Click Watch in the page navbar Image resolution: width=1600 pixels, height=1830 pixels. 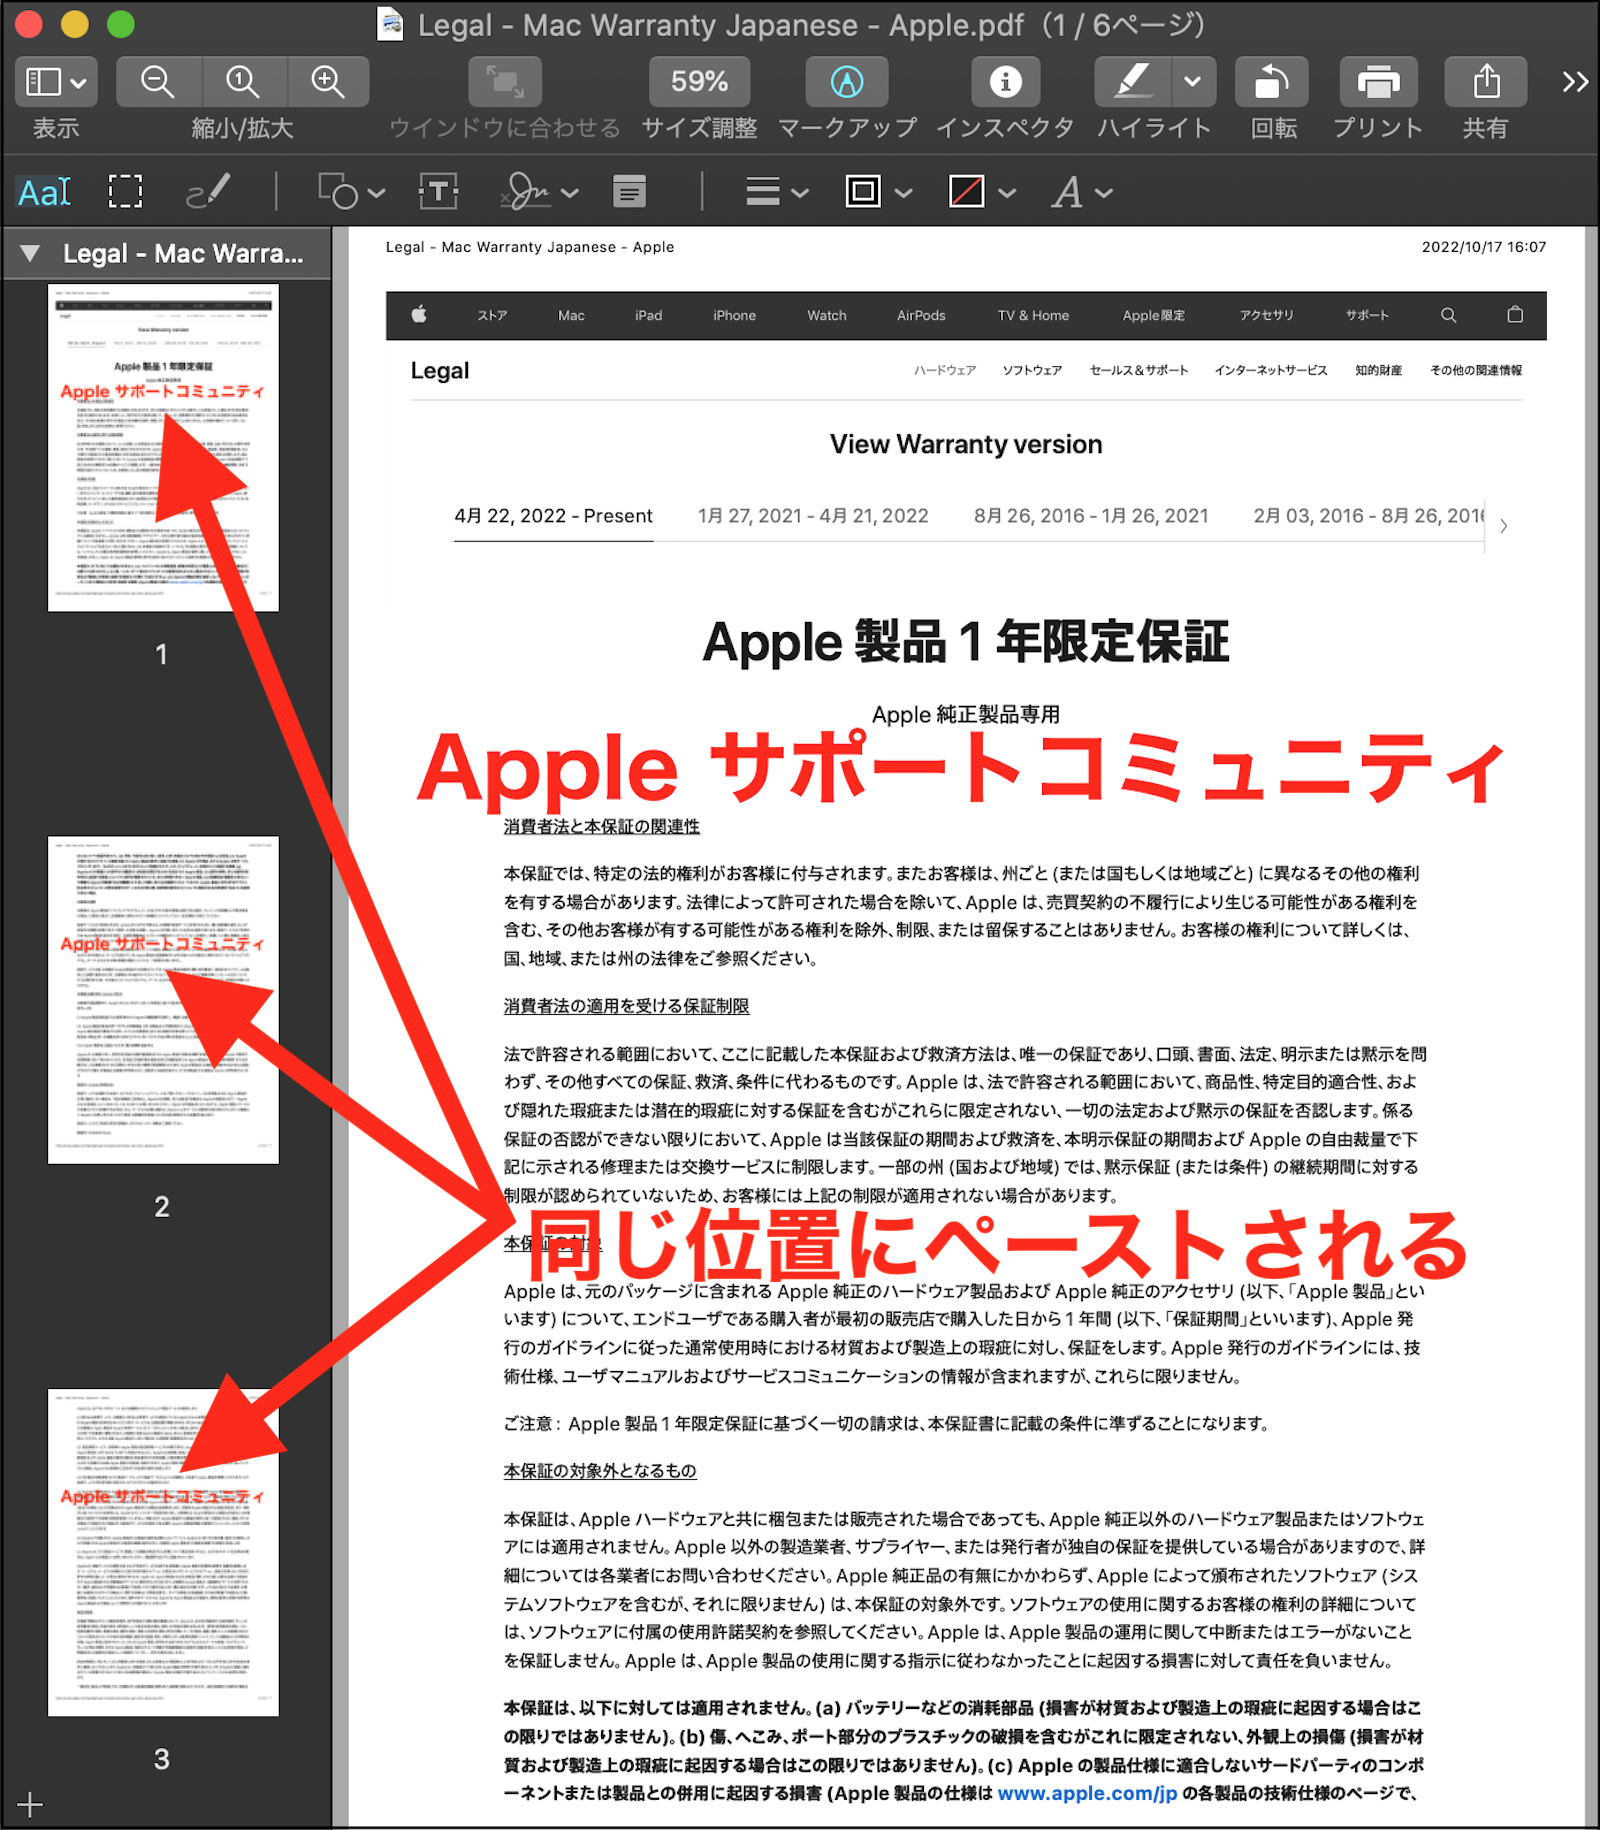pyautogui.click(x=827, y=315)
